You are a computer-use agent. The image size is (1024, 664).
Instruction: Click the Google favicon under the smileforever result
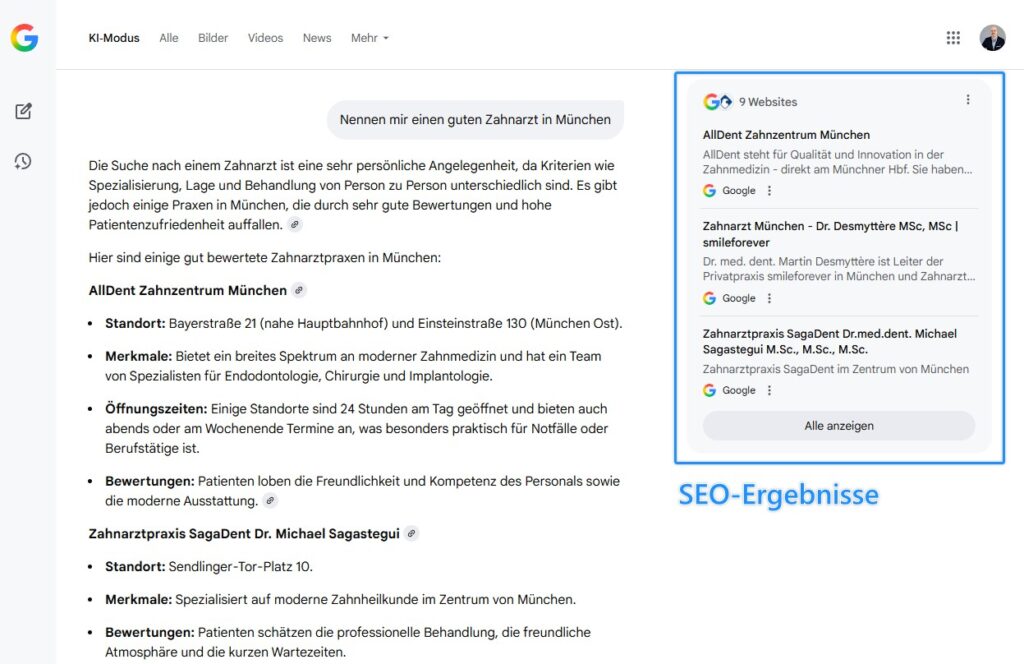click(711, 297)
